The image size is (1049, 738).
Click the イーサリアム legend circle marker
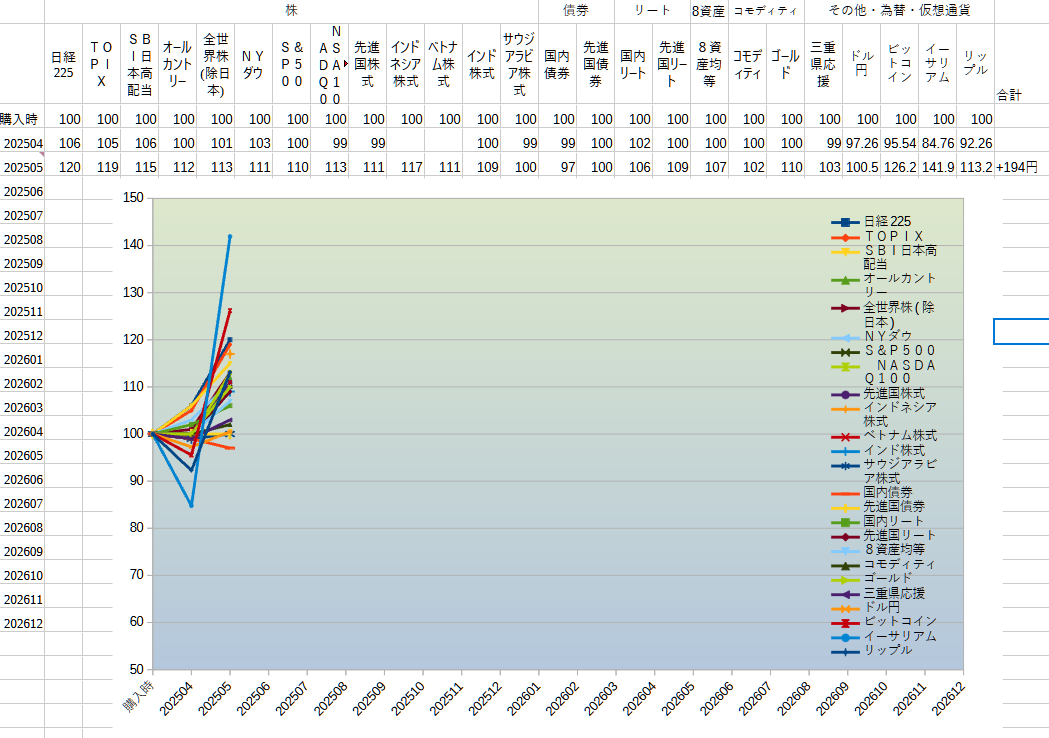pyautogui.click(x=846, y=638)
